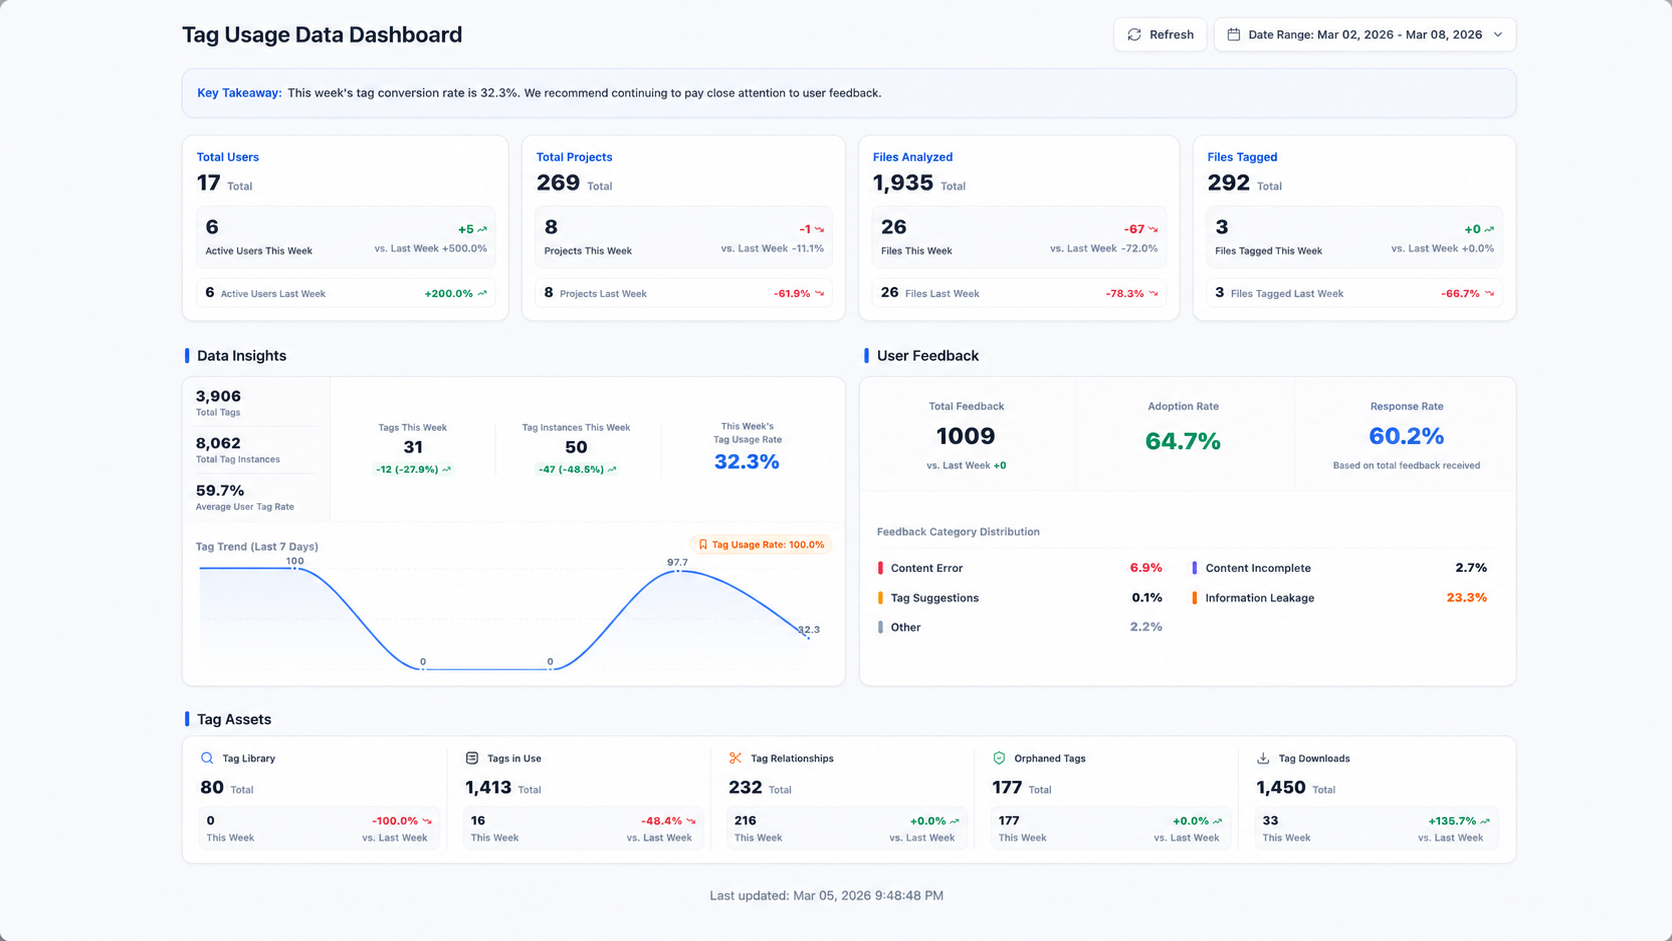Click the Orphaned Tags shield icon

coord(999,758)
